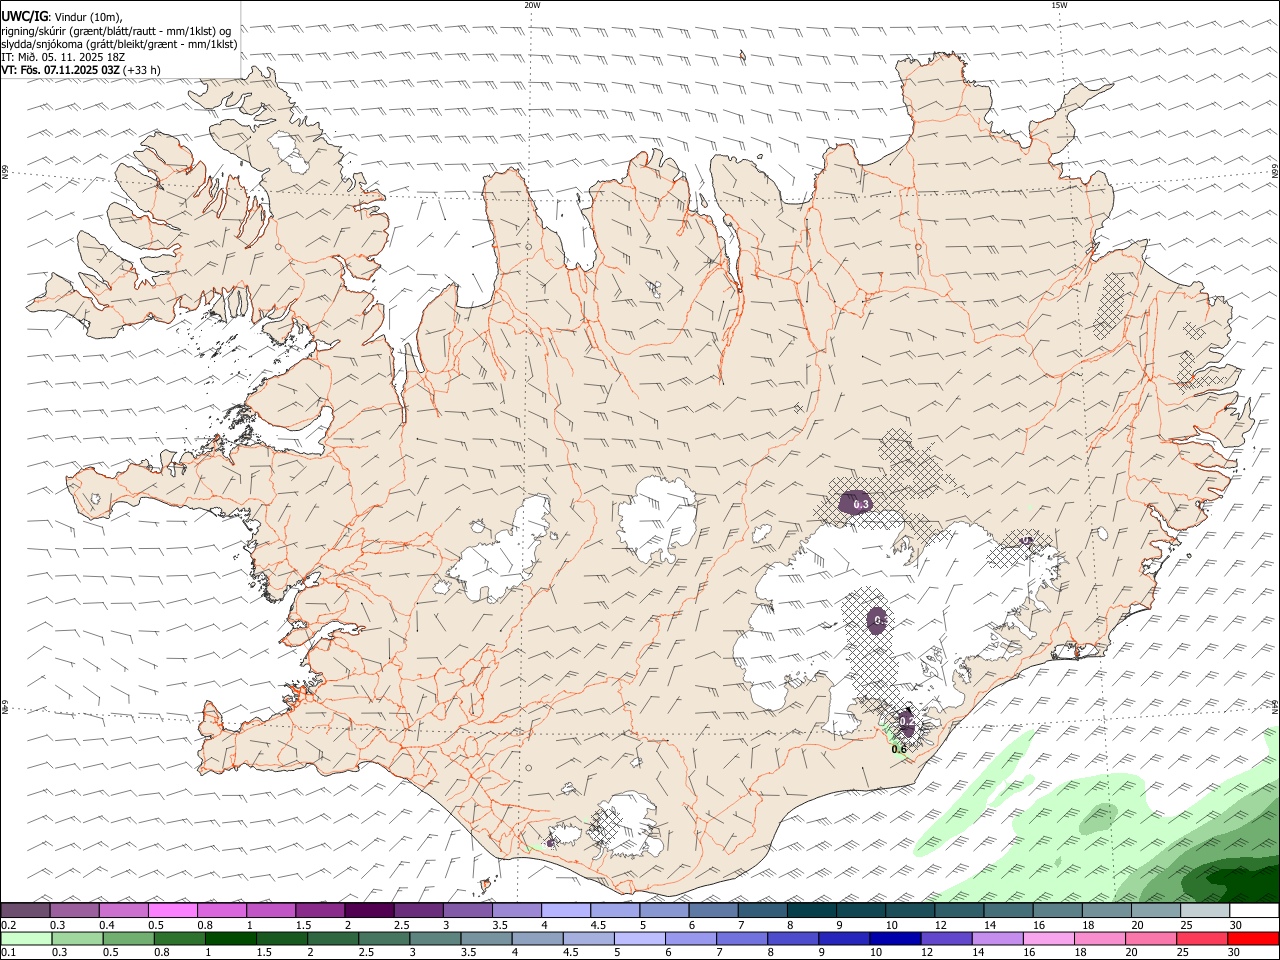Click the dark teal top-row swatch starting at 8
This screenshot has width=1280, height=960.
tap(812, 910)
